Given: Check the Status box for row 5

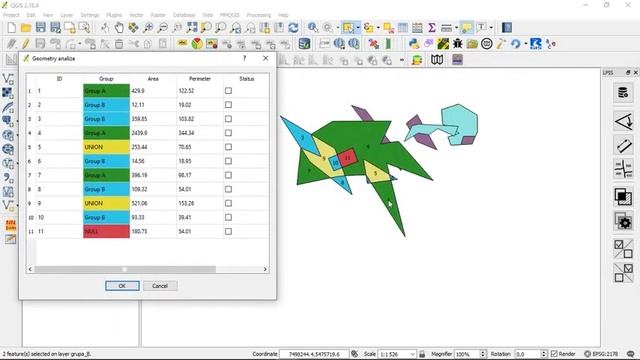Looking at the screenshot, I should [x=229, y=147].
